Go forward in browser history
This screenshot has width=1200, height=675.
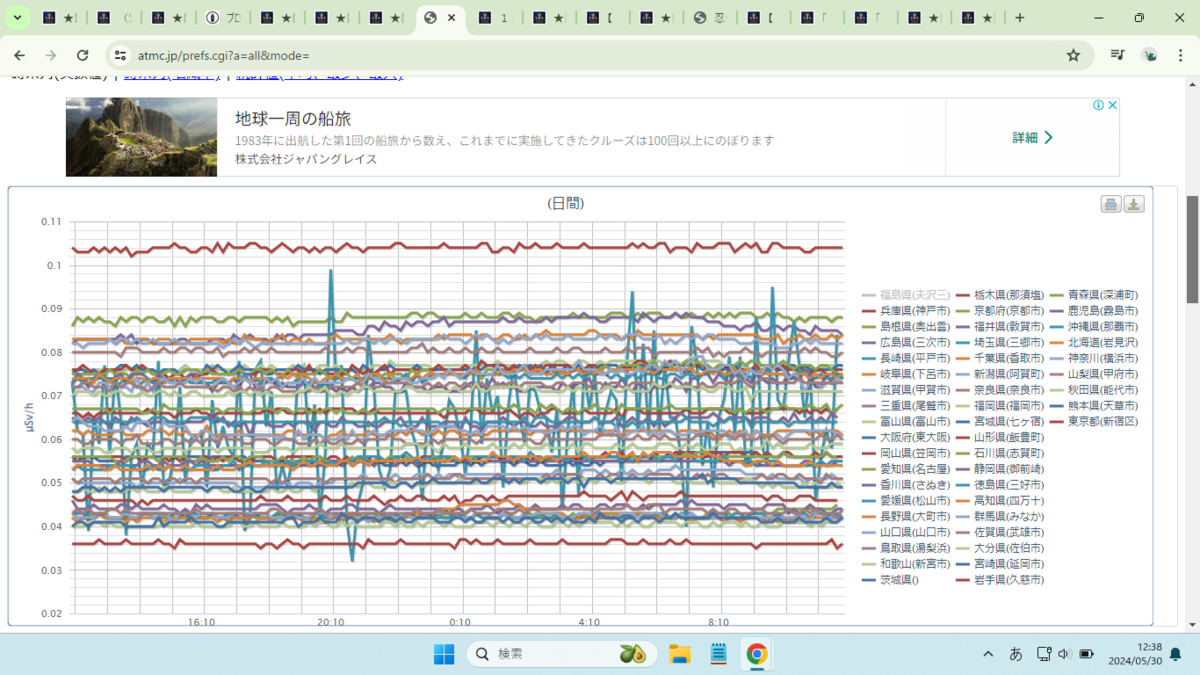(x=49, y=55)
